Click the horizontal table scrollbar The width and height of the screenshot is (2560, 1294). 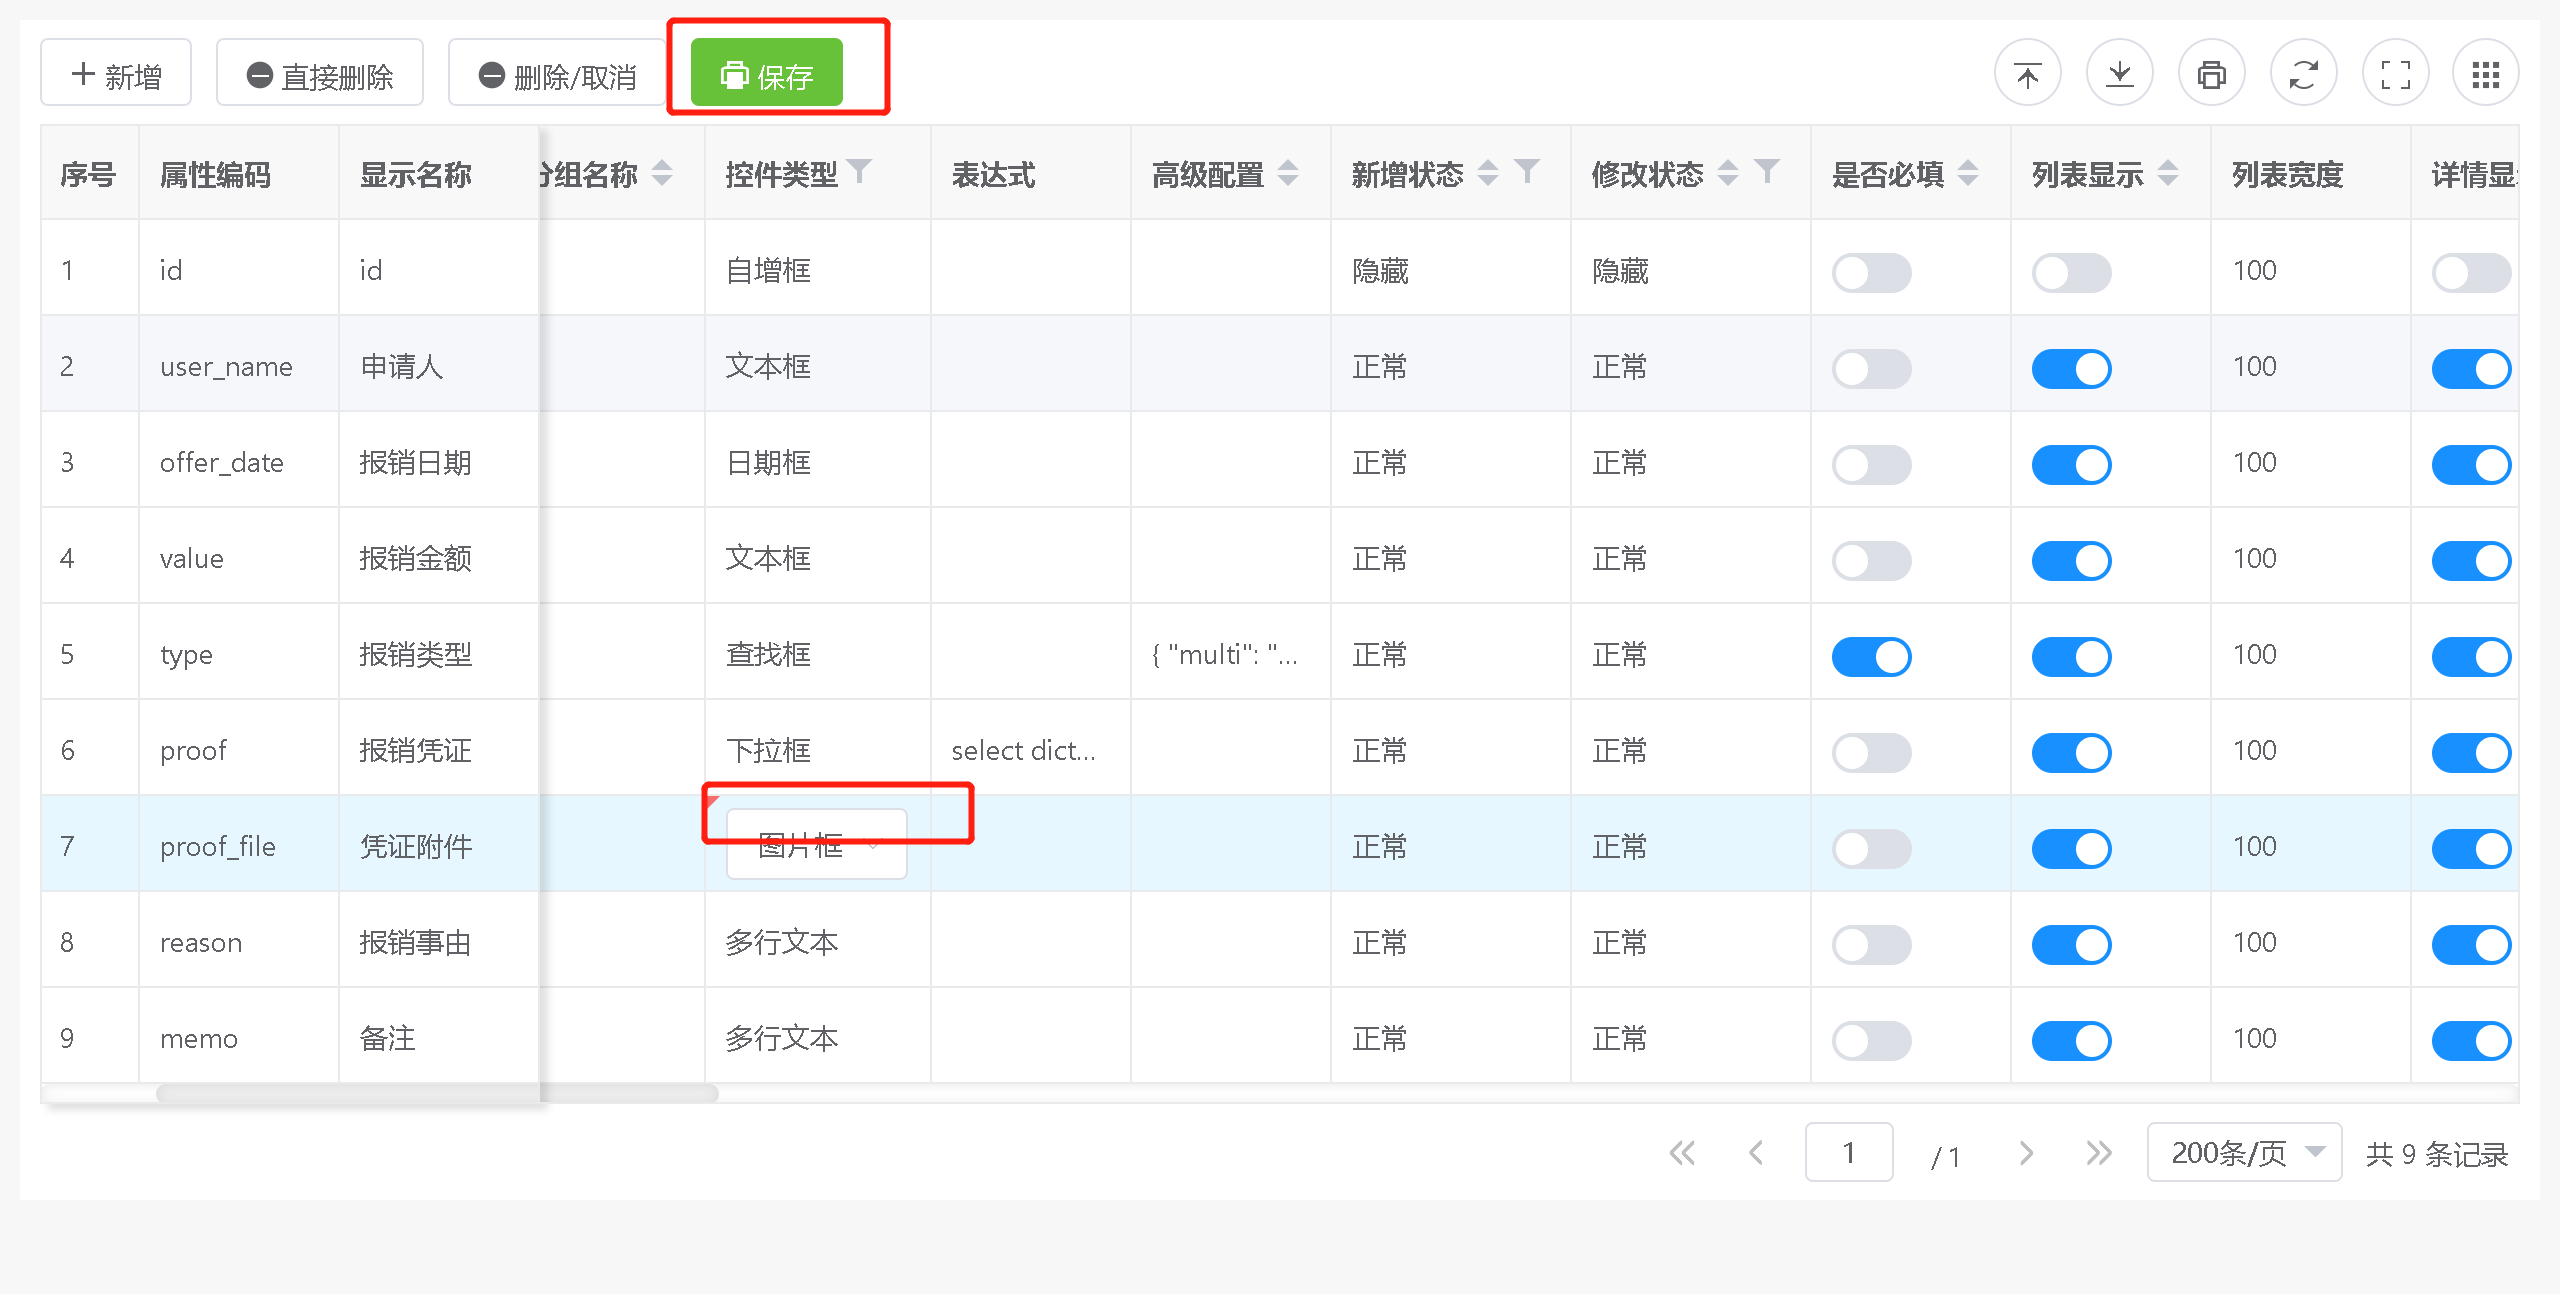coord(437,1093)
